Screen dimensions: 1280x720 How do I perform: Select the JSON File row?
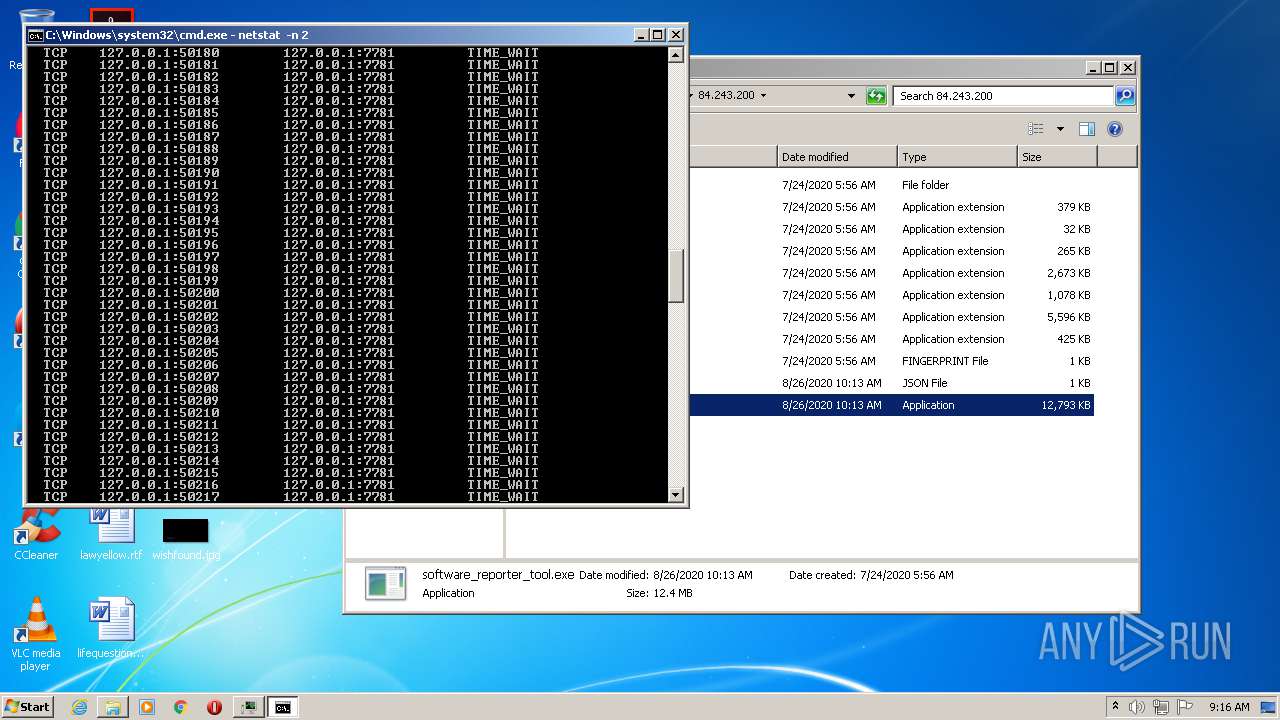coord(891,383)
